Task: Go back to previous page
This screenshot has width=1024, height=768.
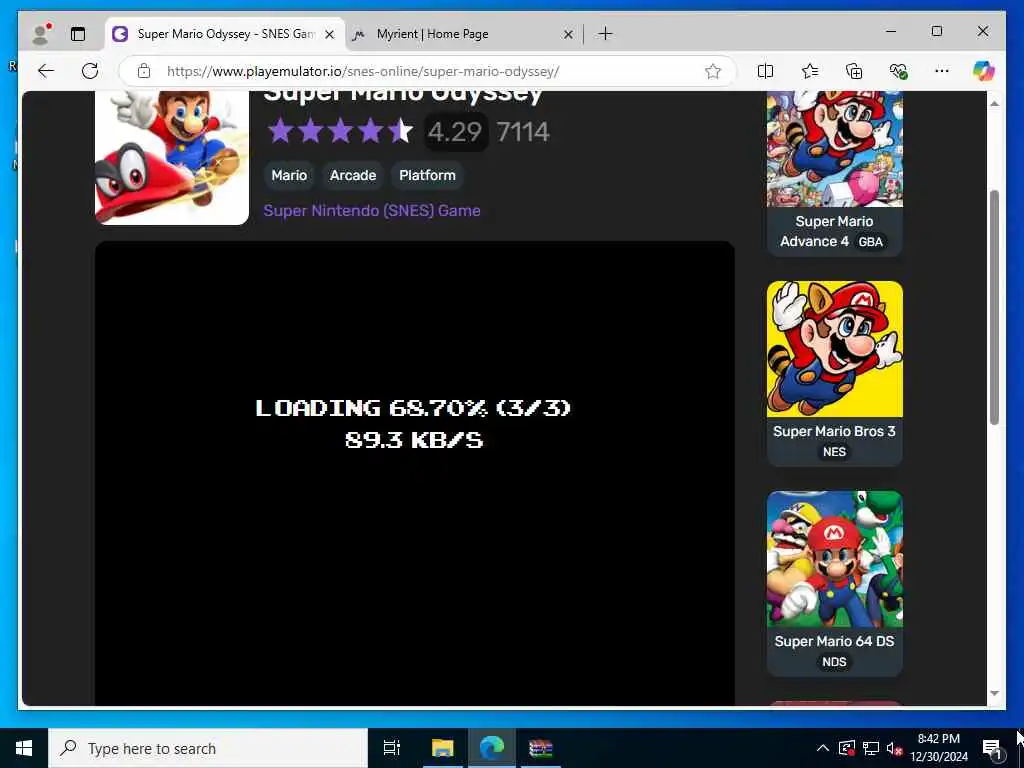Action: (x=46, y=71)
